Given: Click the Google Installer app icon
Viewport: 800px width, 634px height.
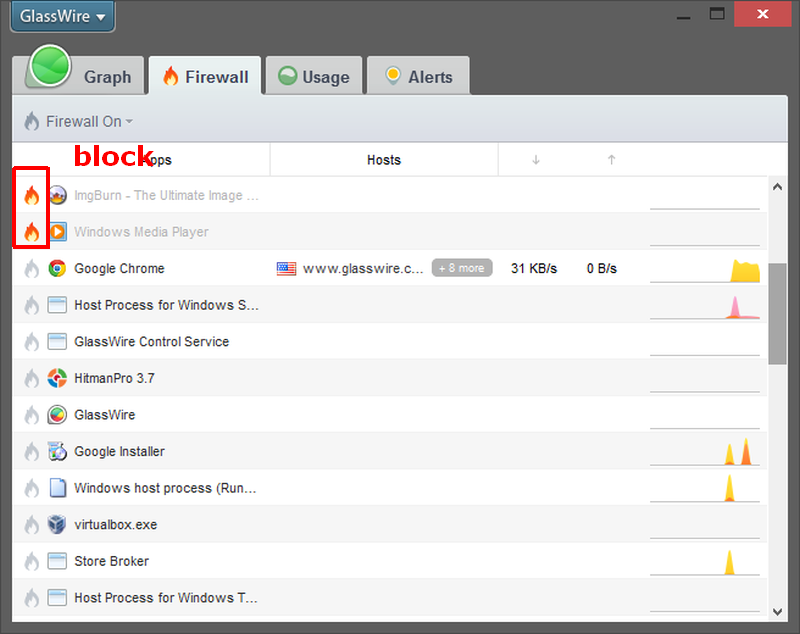Looking at the screenshot, I should [57, 451].
